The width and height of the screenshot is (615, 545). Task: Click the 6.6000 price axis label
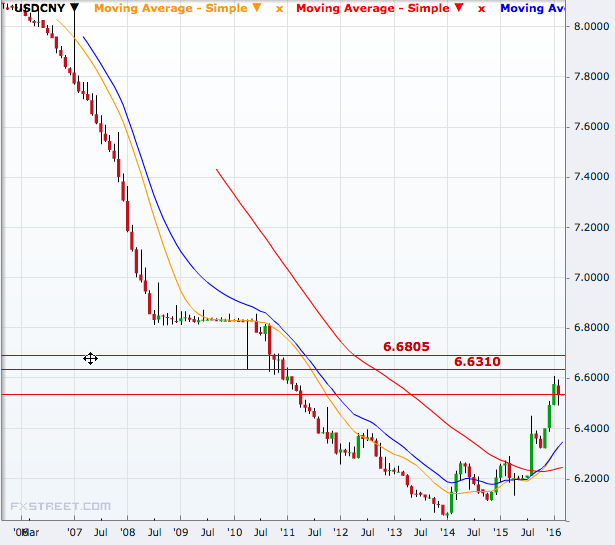pos(591,378)
